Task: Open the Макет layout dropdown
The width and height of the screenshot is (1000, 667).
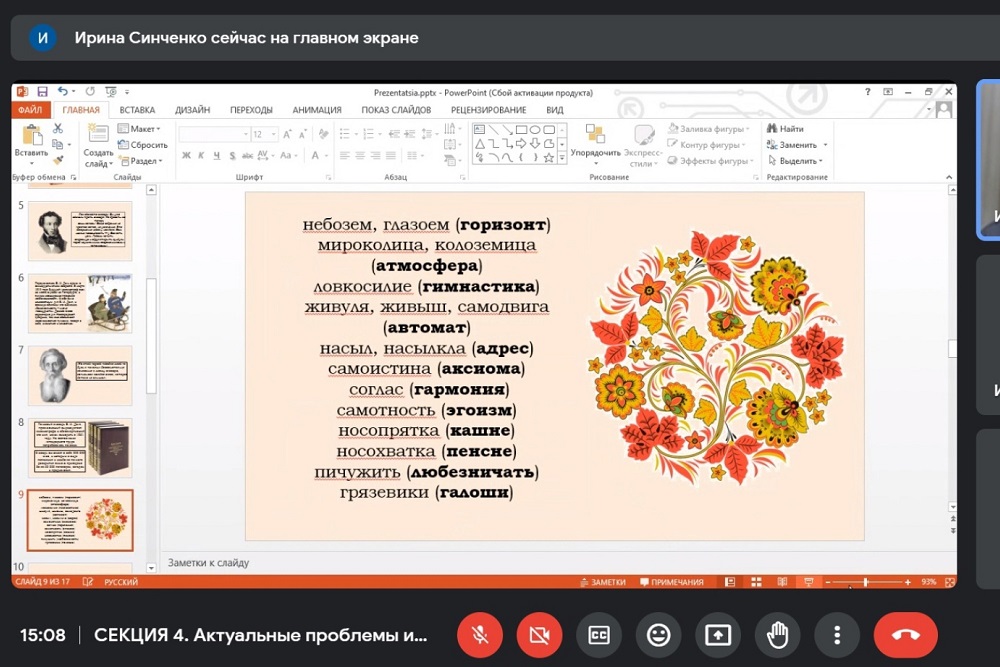Action: (x=138, y=129)
